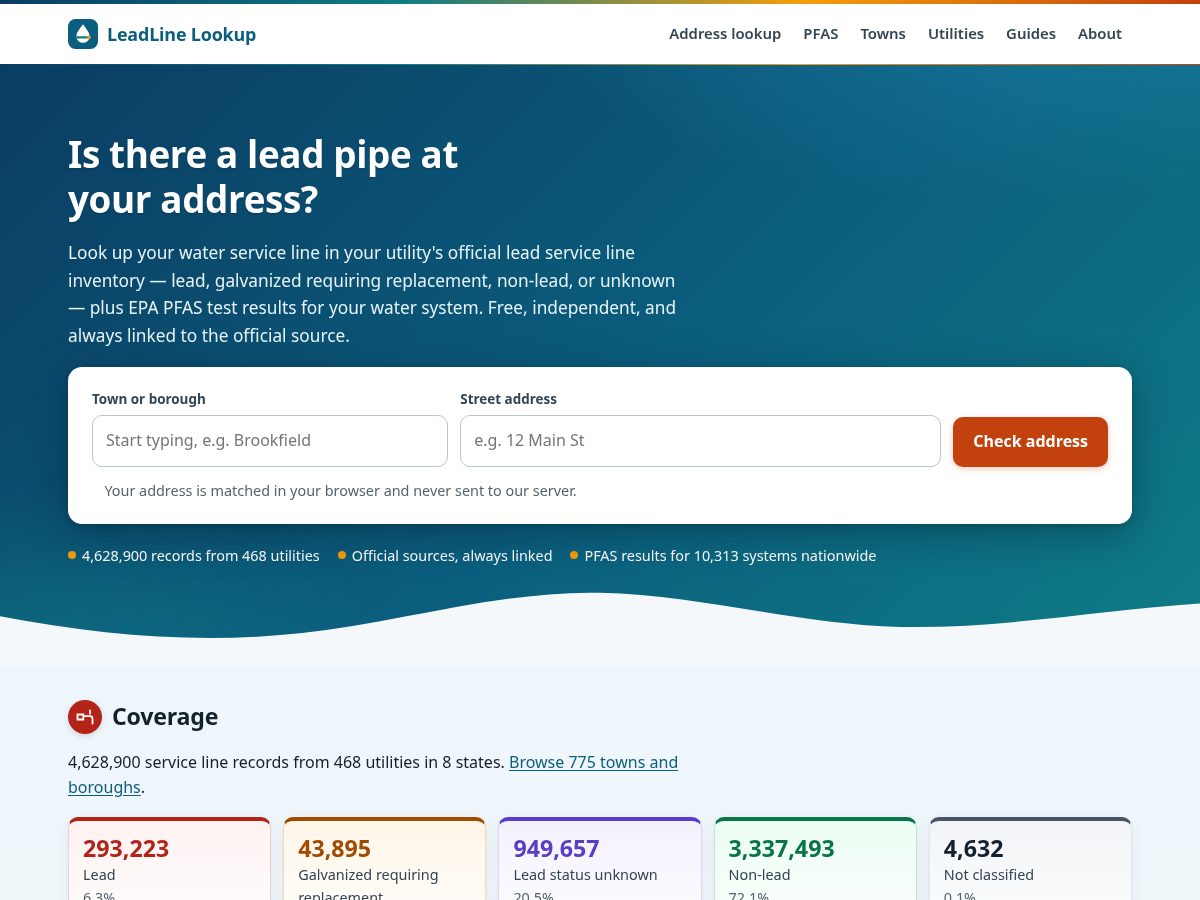Open the Utilities navigation item
The height and width of the screenshot is (900, 1200).
tap(956, 34)
